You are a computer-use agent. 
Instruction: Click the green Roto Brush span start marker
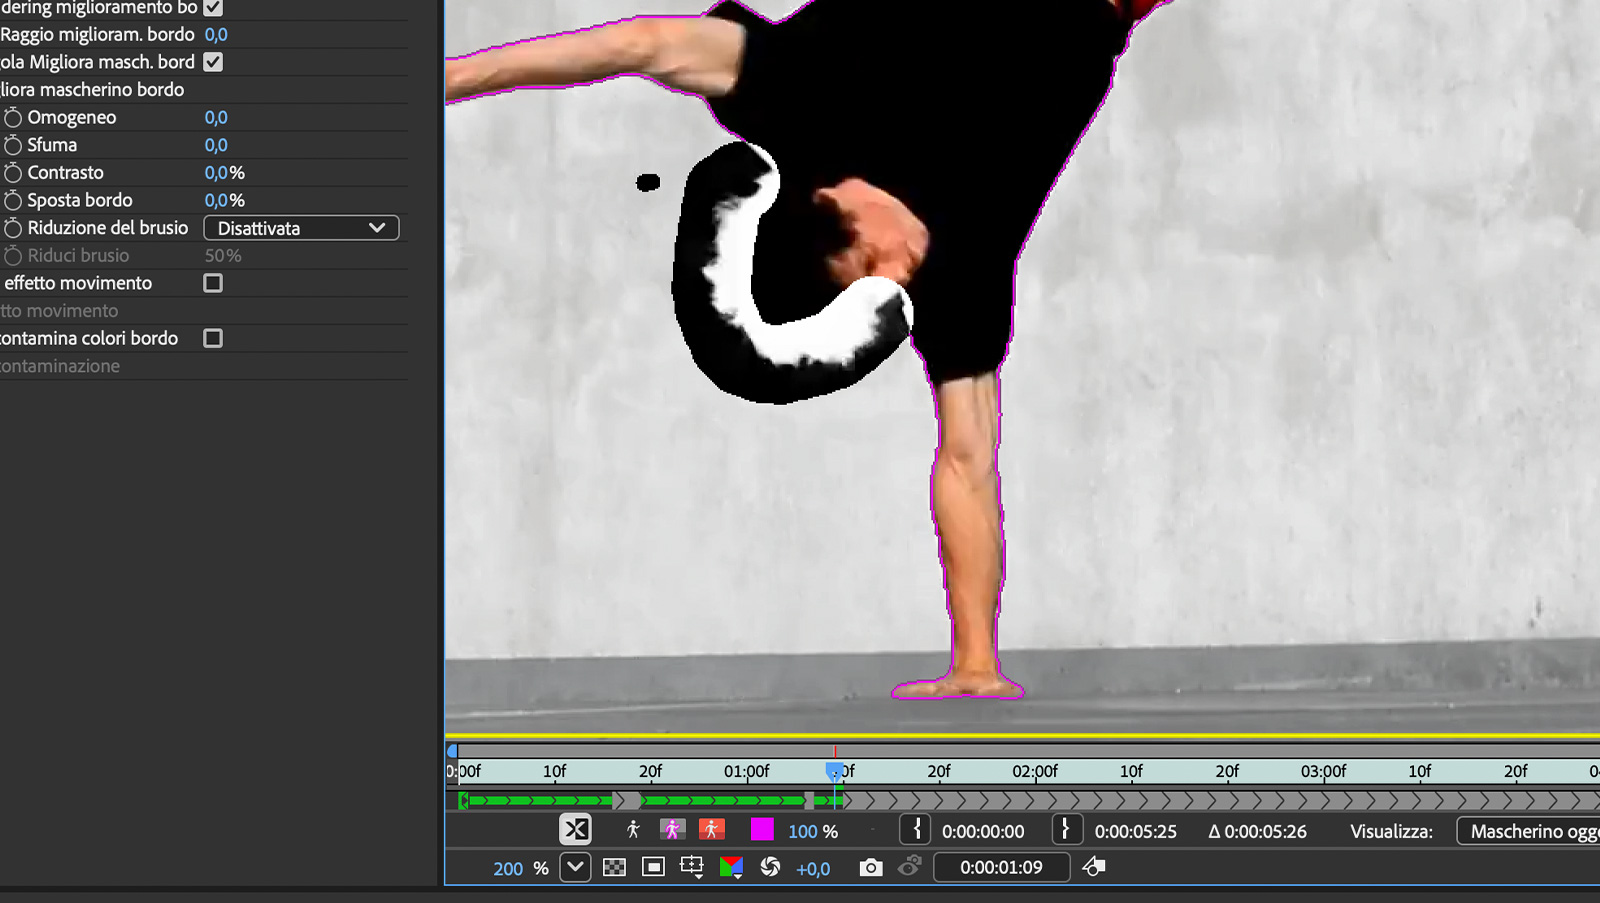tap(463, 800)
